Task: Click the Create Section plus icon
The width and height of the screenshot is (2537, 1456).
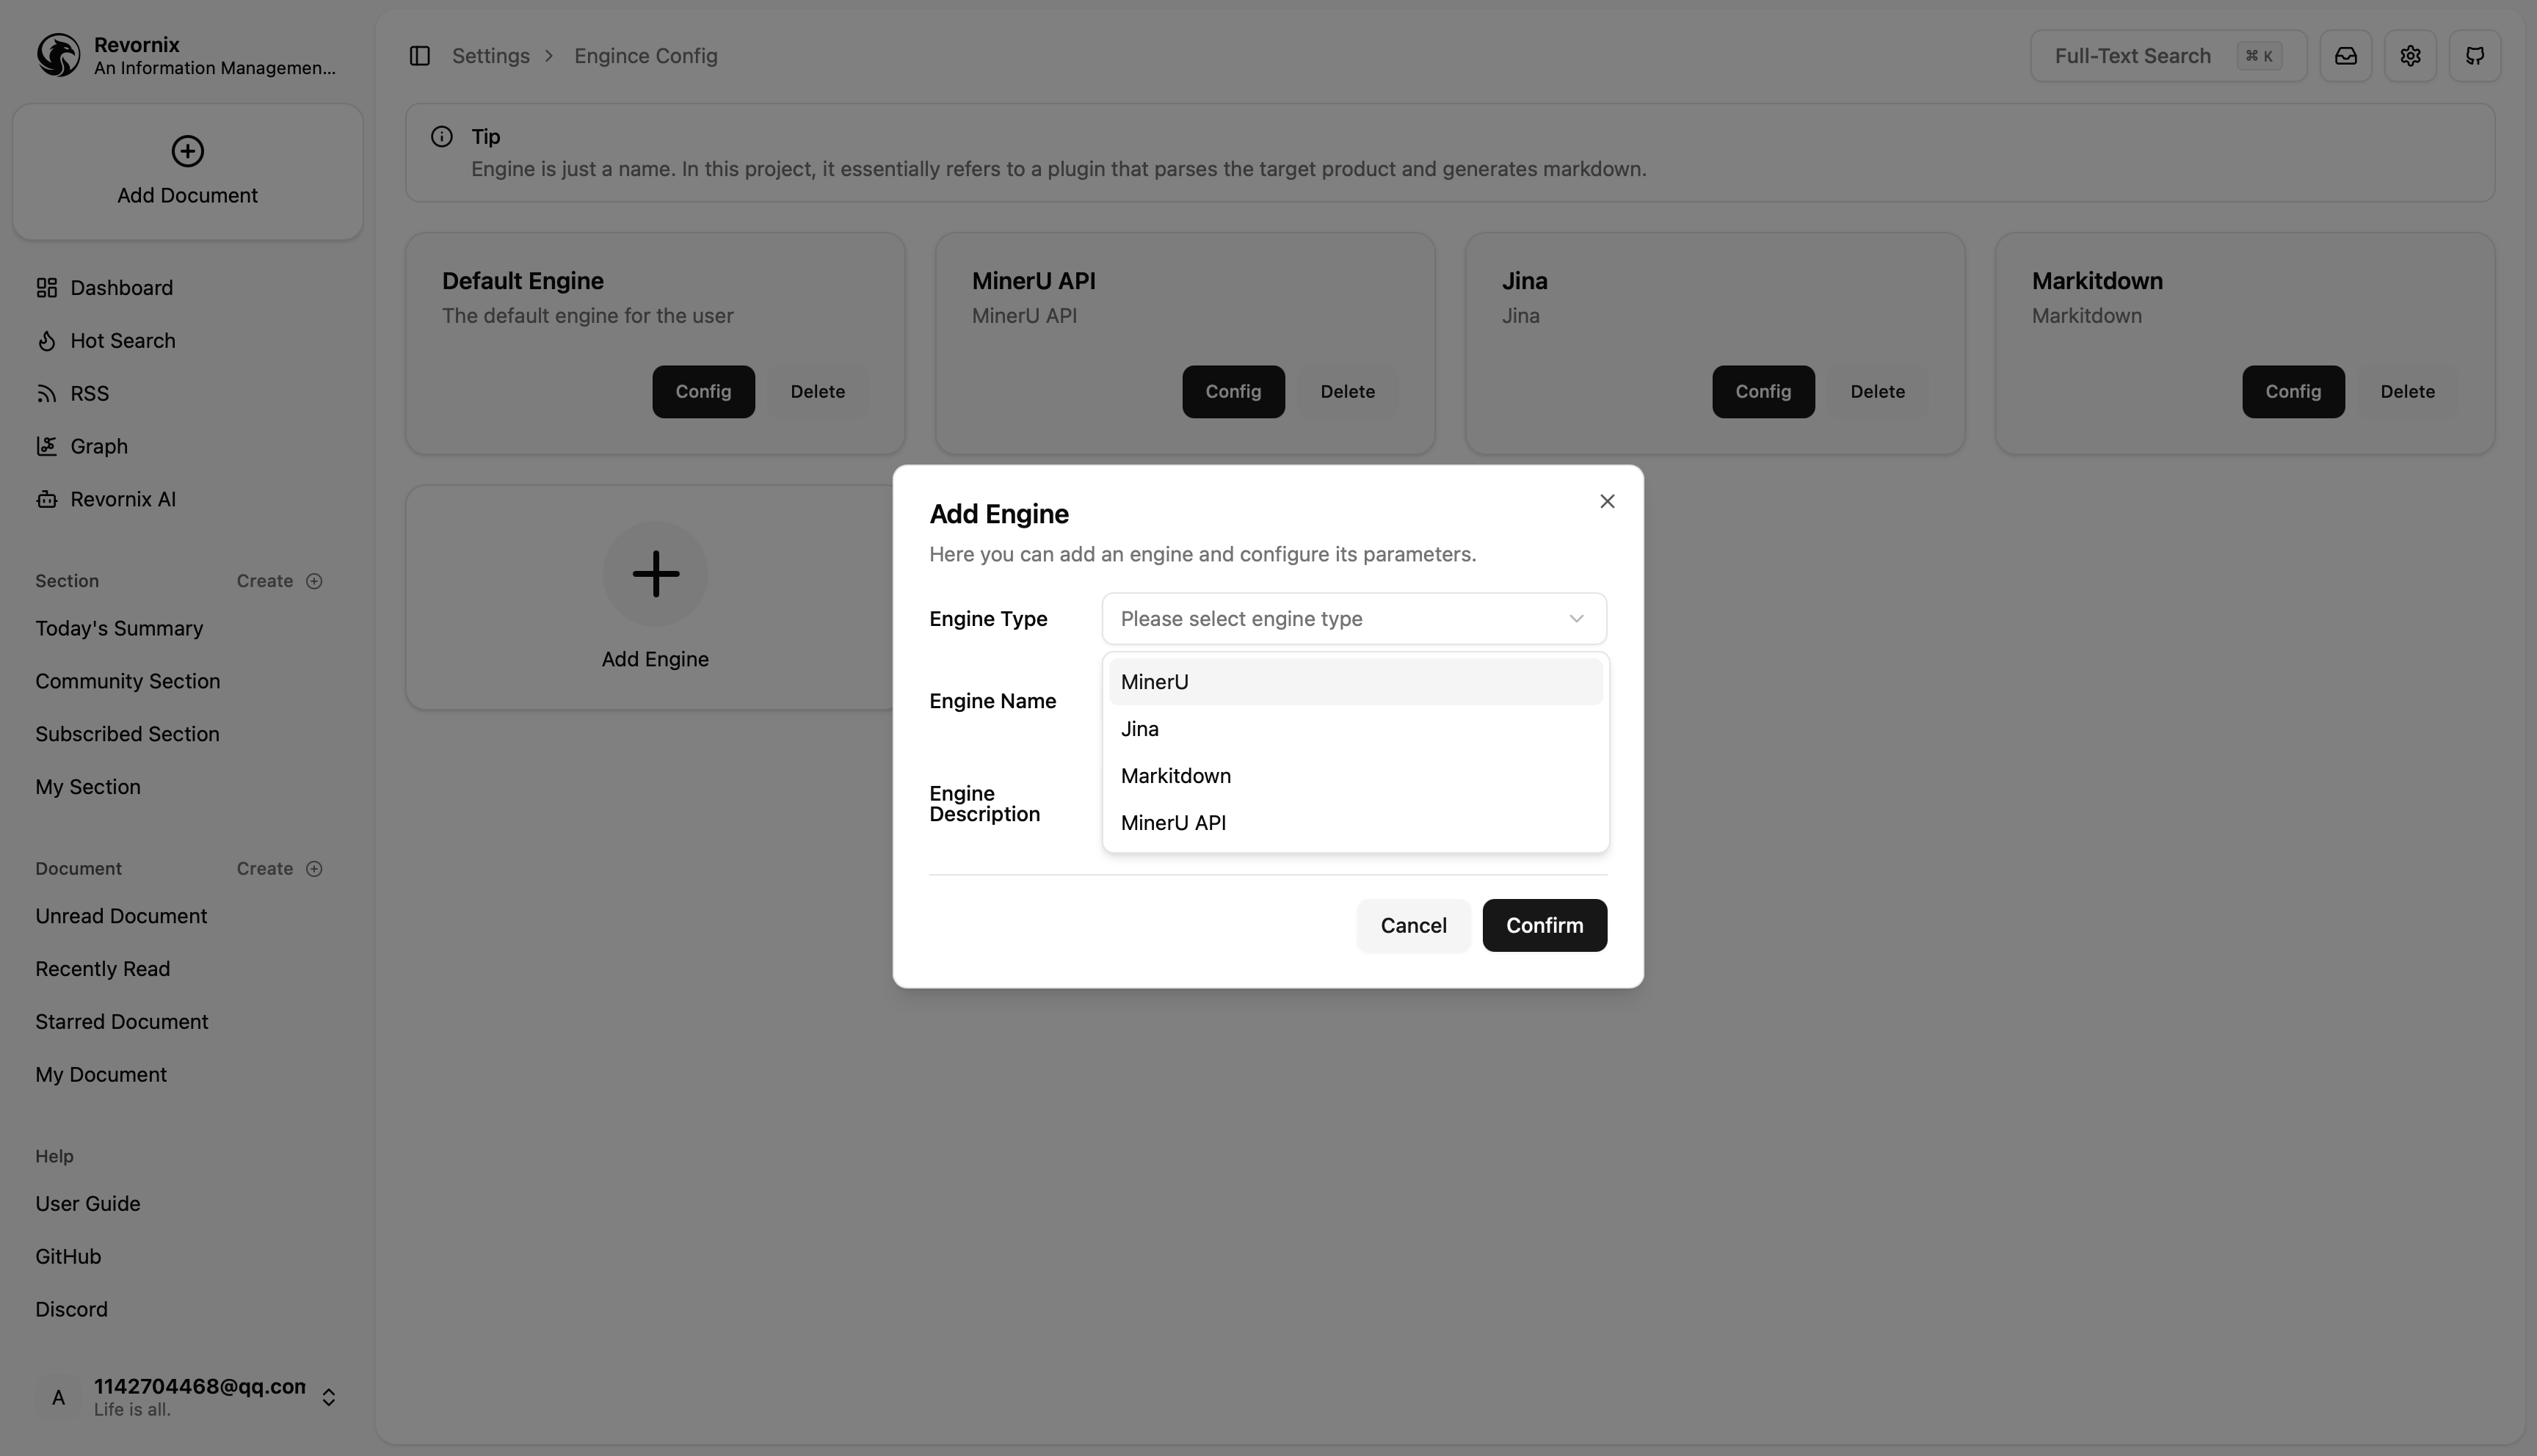Action: [314, 581]
